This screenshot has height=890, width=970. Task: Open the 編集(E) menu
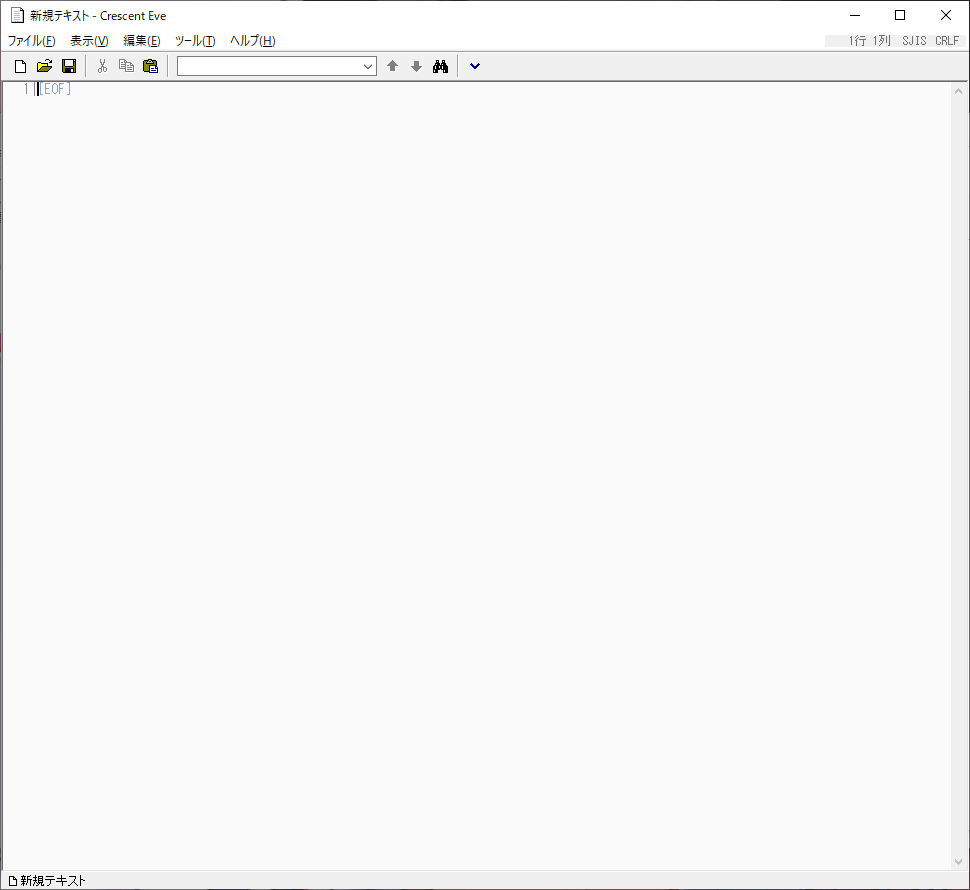coord(142,41)
